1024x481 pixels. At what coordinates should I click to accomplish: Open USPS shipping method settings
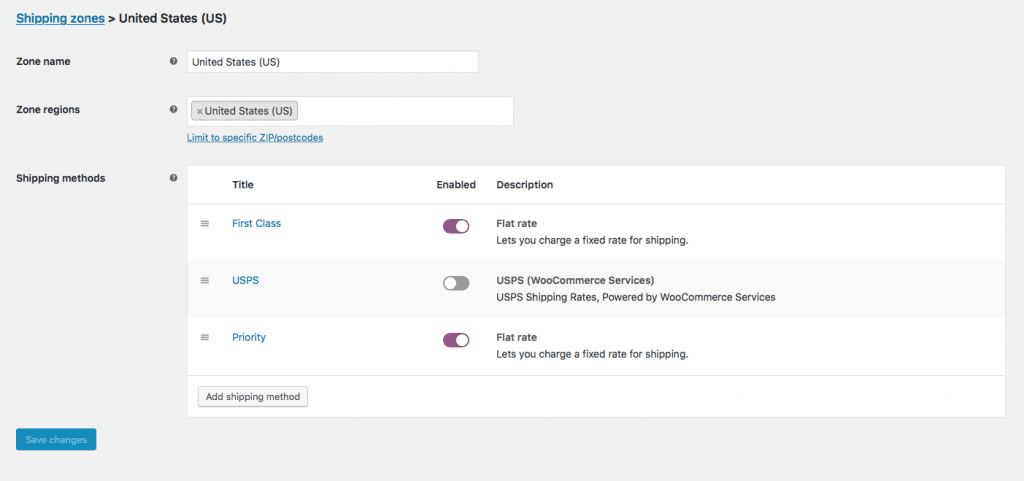245,281
